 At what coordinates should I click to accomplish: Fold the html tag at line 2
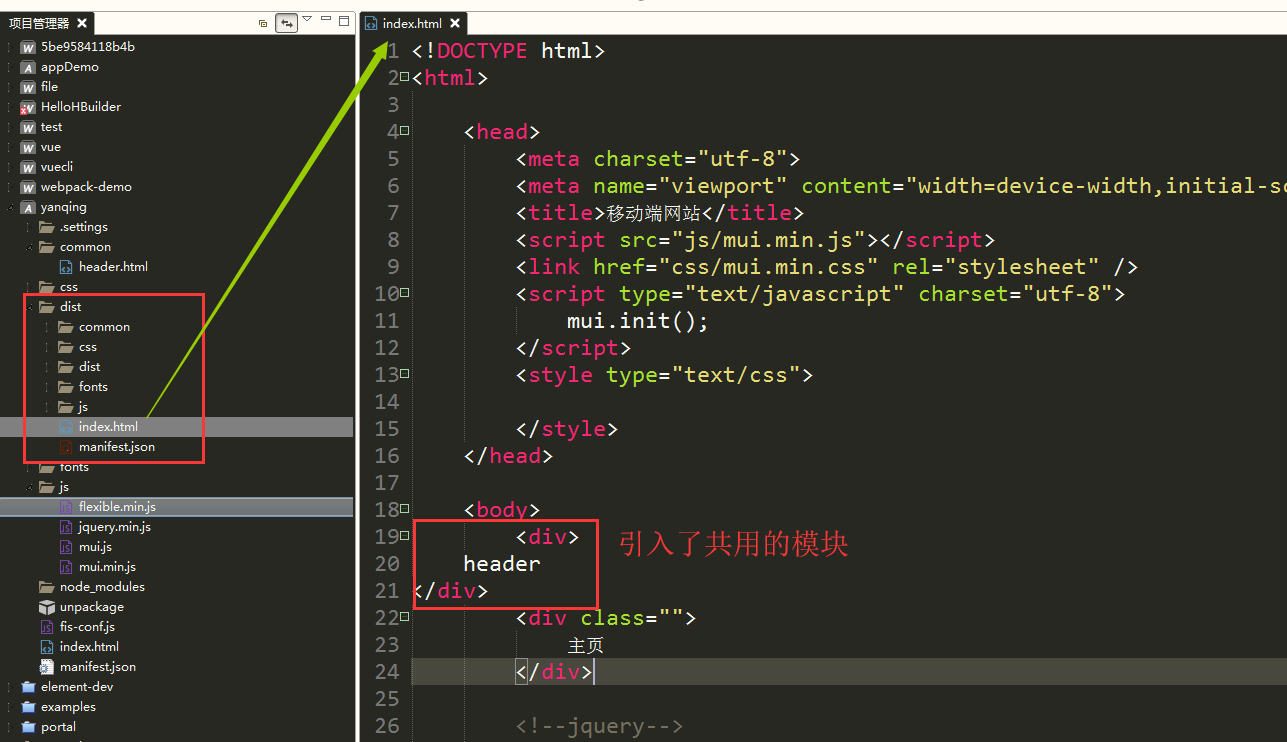[x=405, y=77]
